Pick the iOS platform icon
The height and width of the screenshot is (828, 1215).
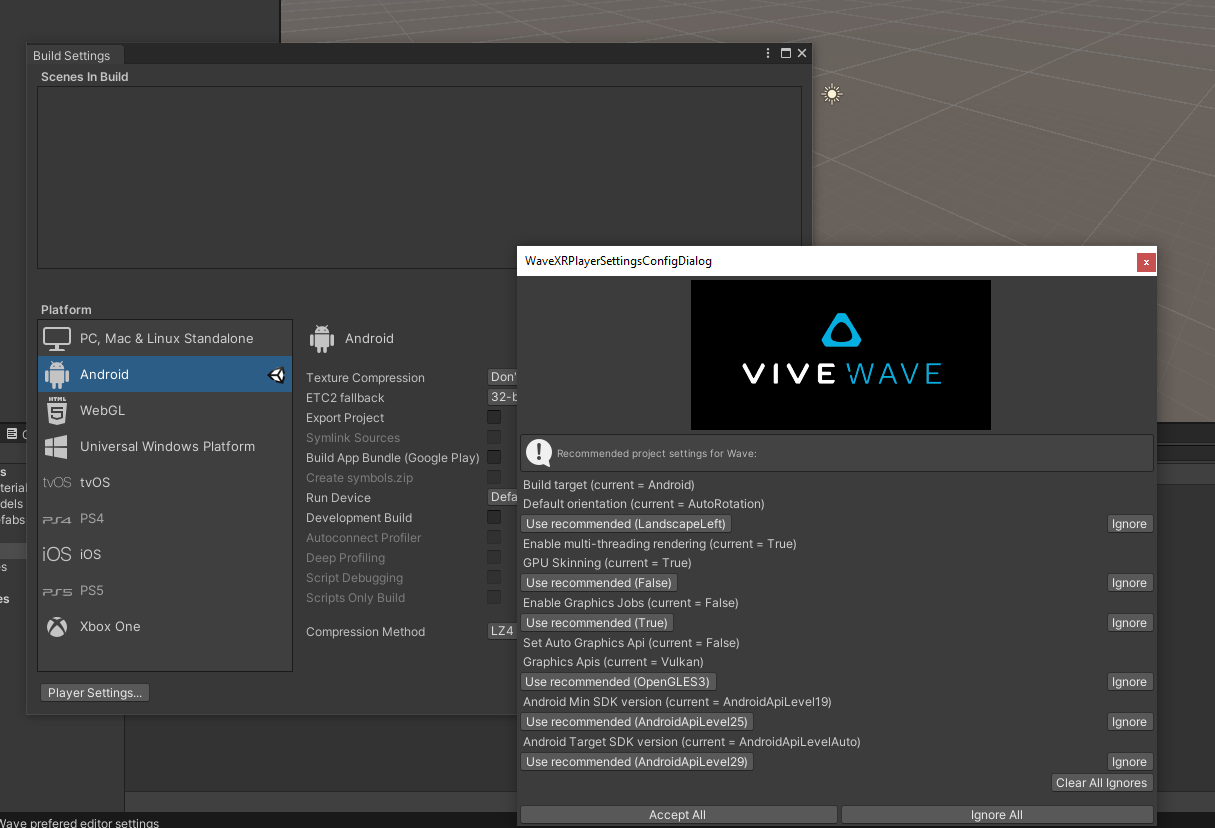click(57, 555)
